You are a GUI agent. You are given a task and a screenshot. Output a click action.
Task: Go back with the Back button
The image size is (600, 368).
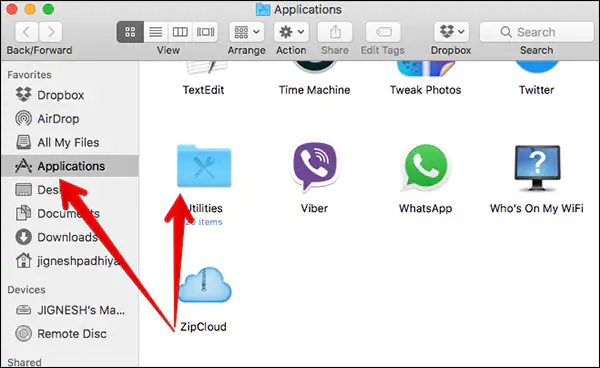click(x=26, y=32)
